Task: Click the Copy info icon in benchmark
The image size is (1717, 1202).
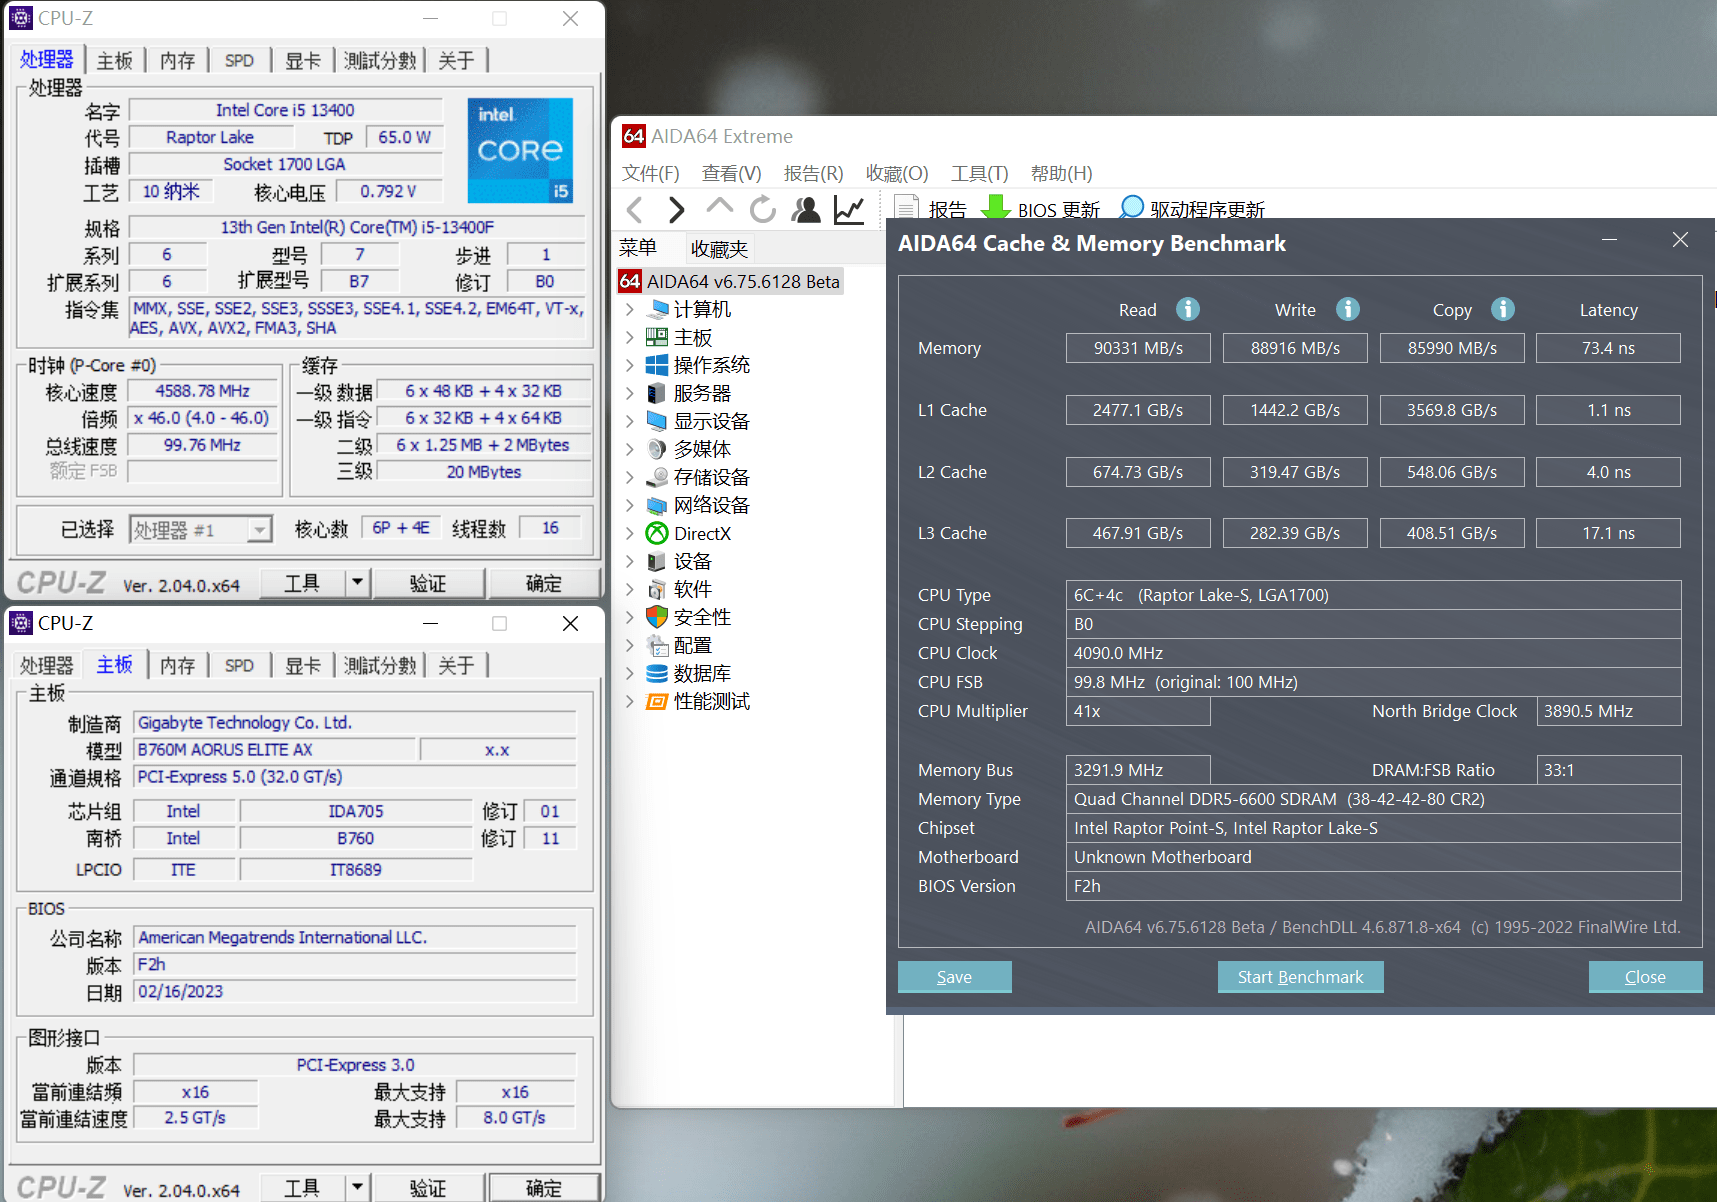Action: pos(1503,309)
